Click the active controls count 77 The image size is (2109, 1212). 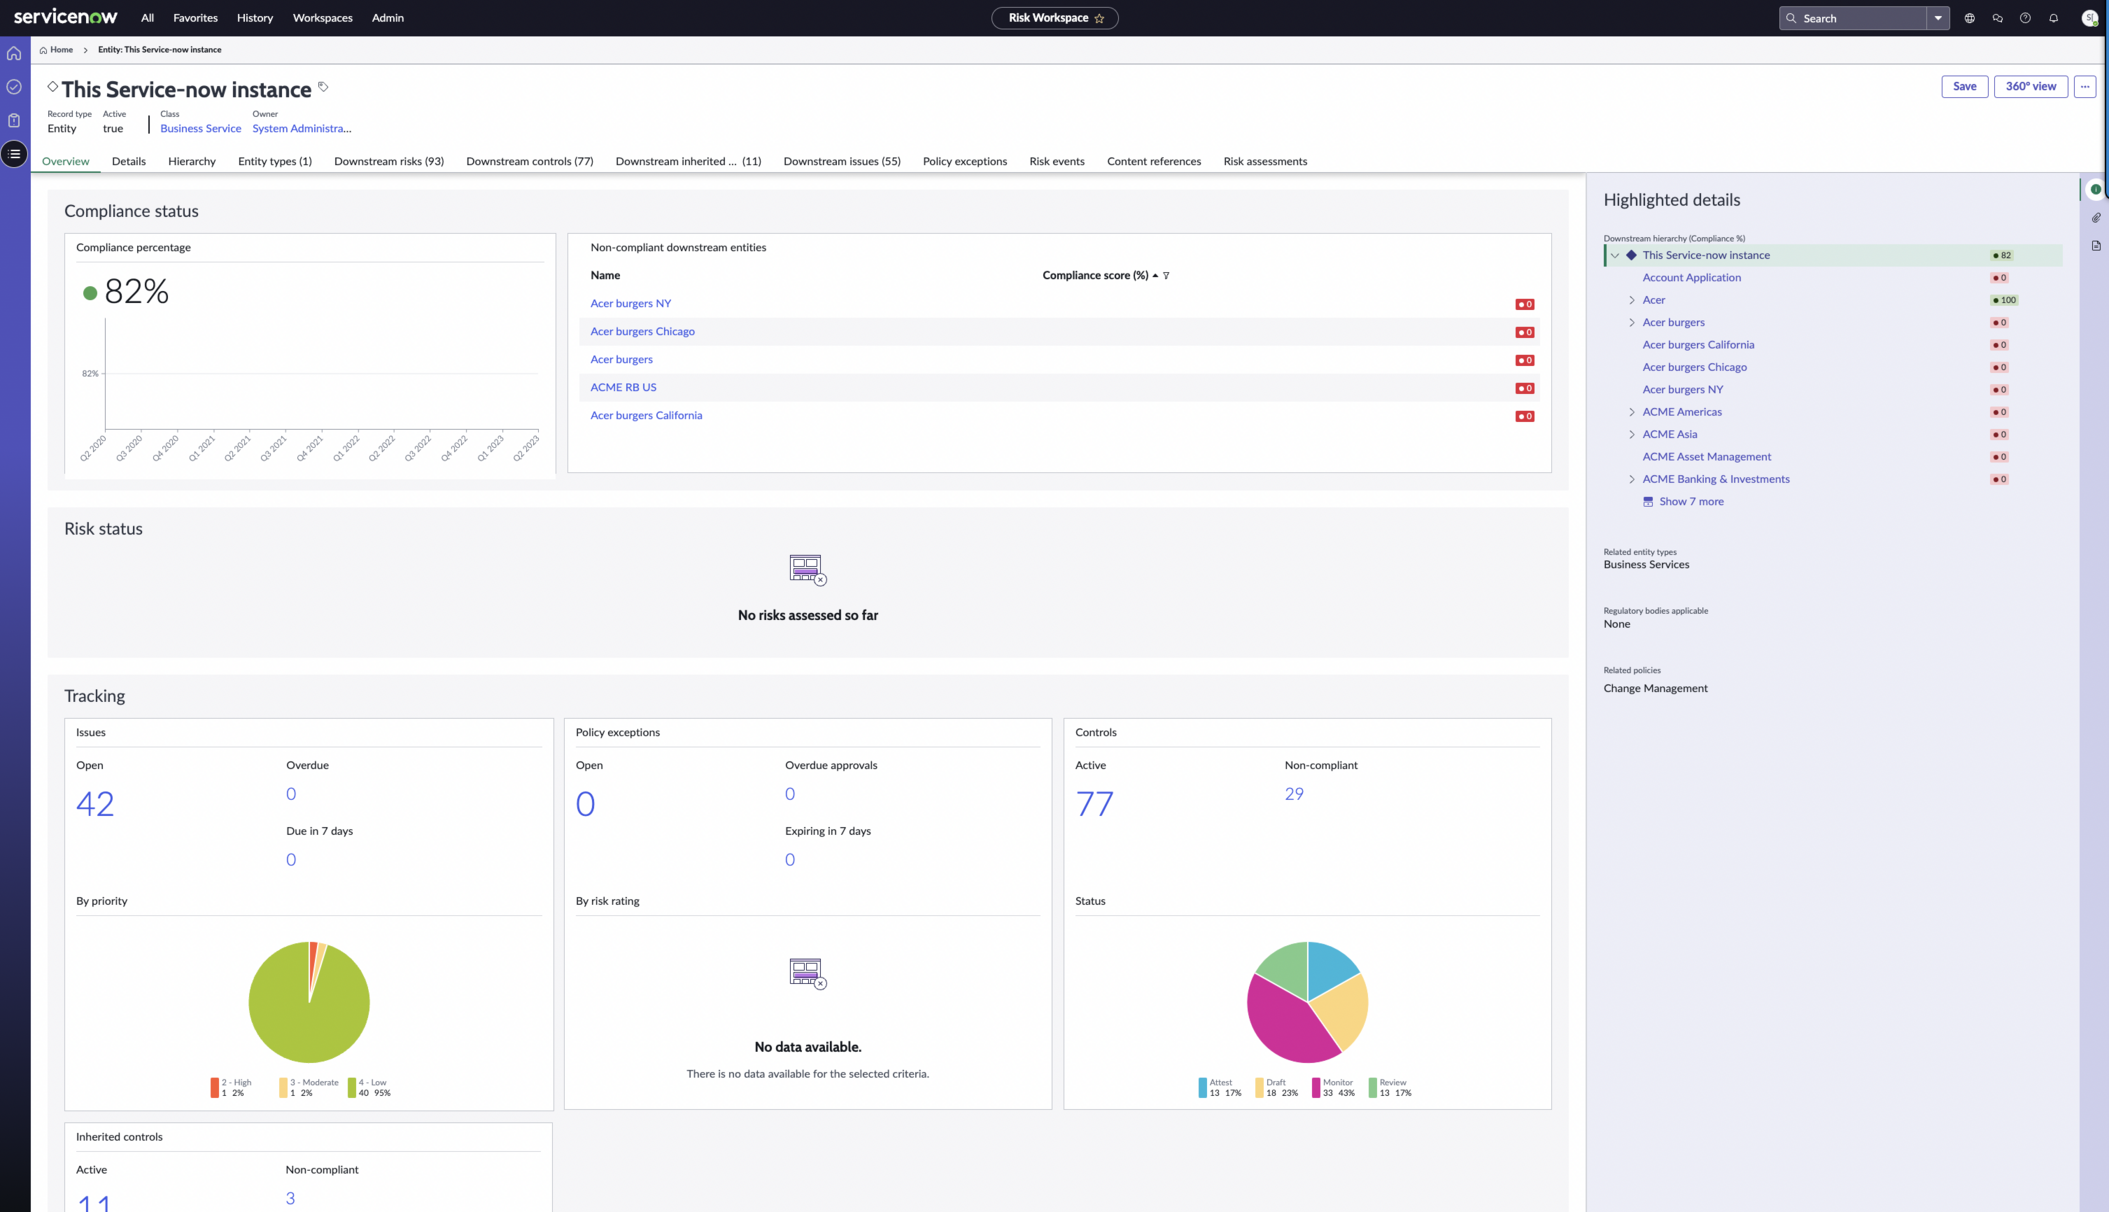[1094, 804]
